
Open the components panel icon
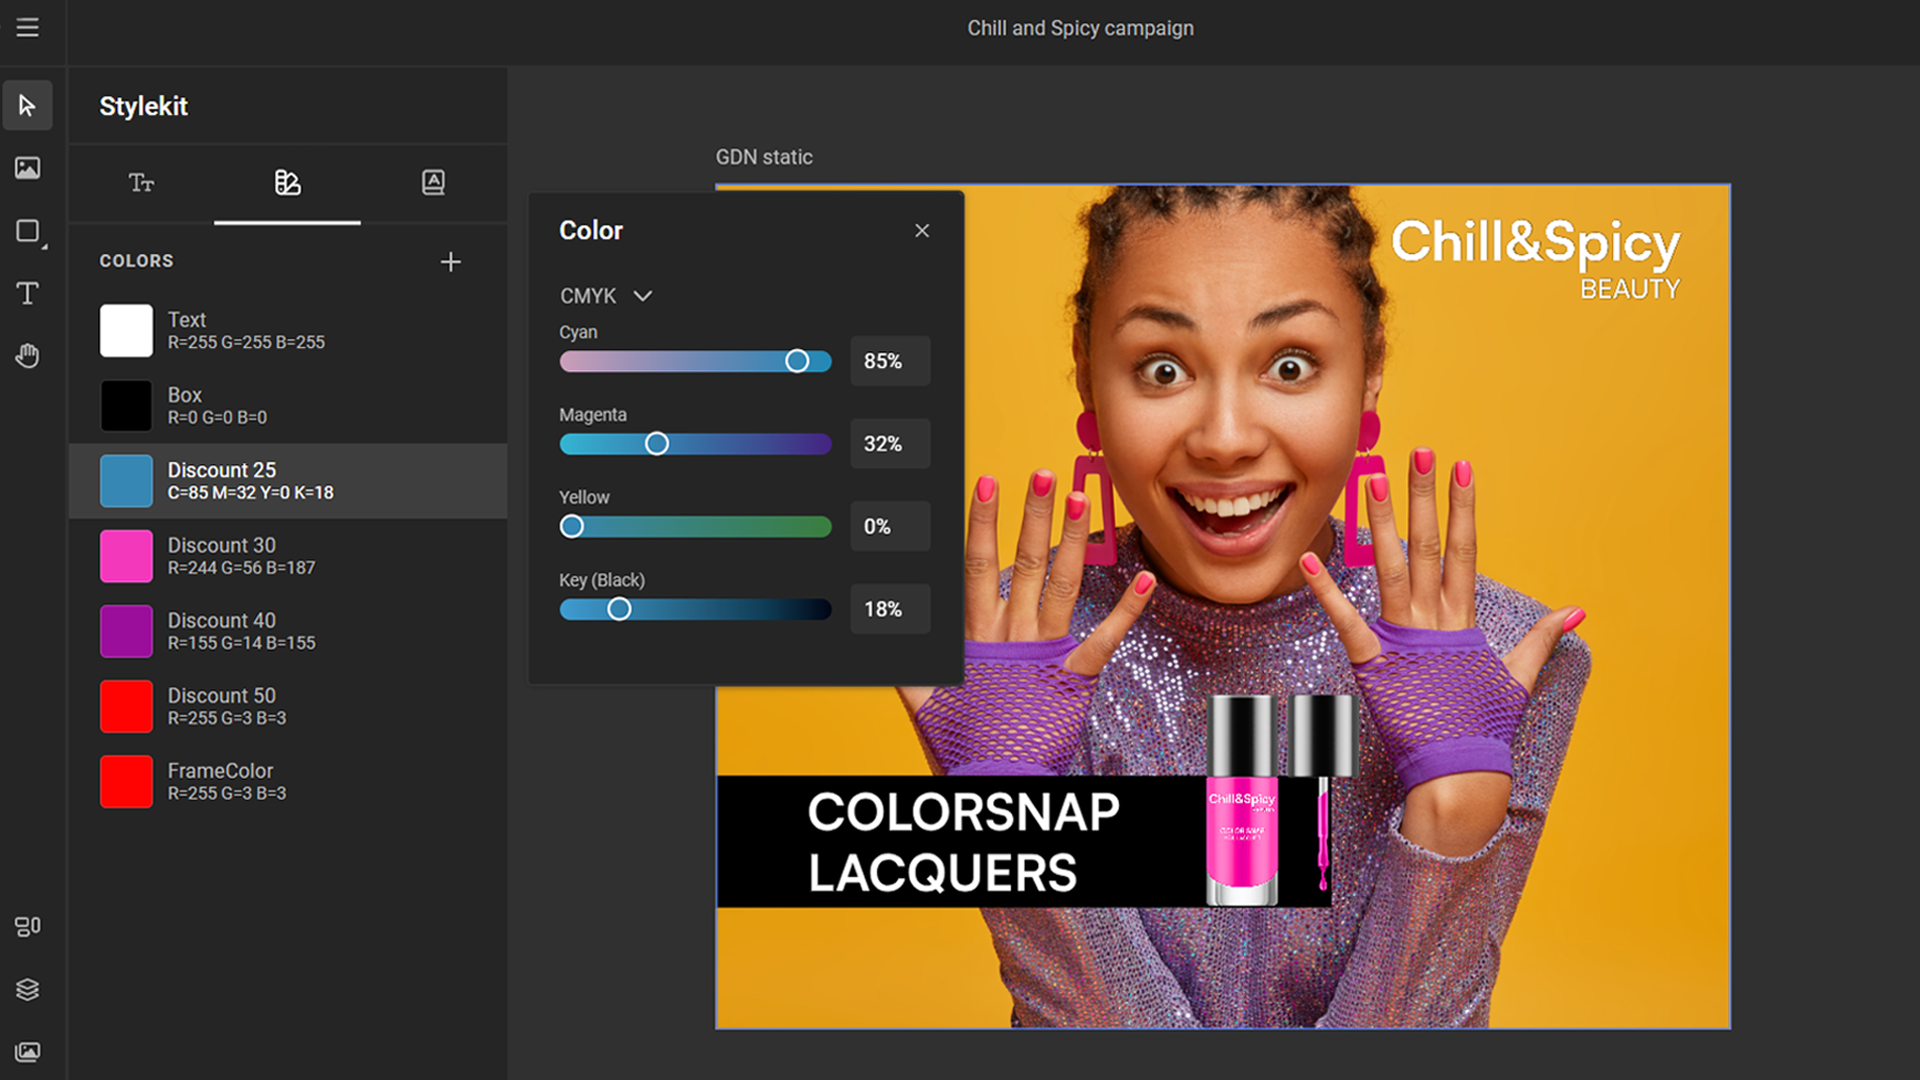pyautogui.click(x=27, y=927)
